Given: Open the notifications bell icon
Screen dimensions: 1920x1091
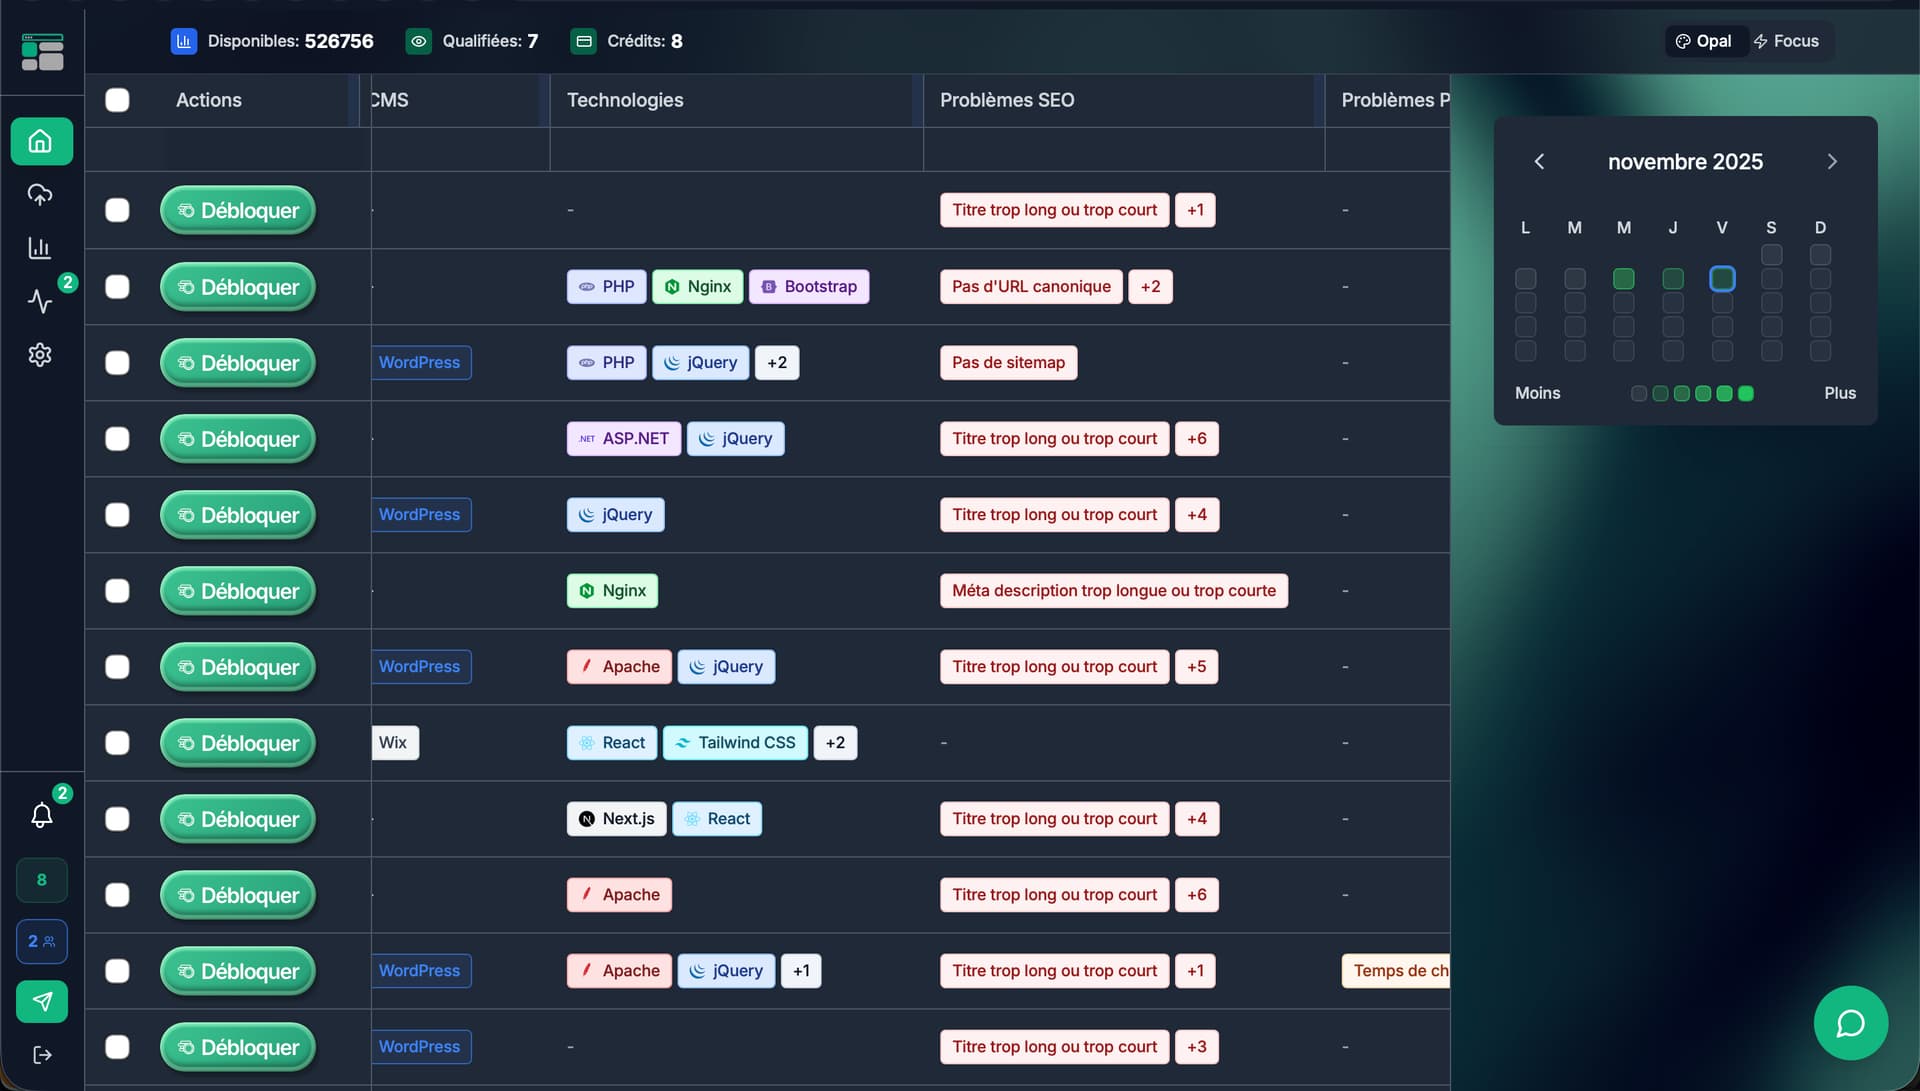Looking at the screenshot, I should tap(41, 815).
